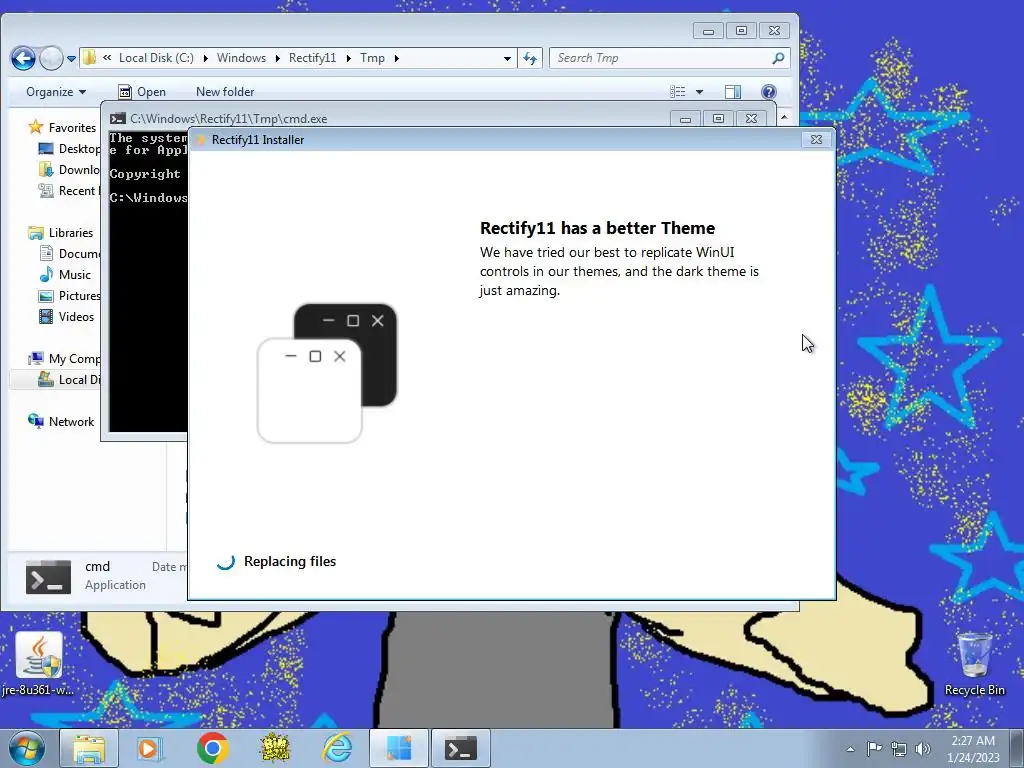The width and height of the screenshot is (1024, 768).
Task: Select Network in the navigation pane
Action: (x=61, y=422)
